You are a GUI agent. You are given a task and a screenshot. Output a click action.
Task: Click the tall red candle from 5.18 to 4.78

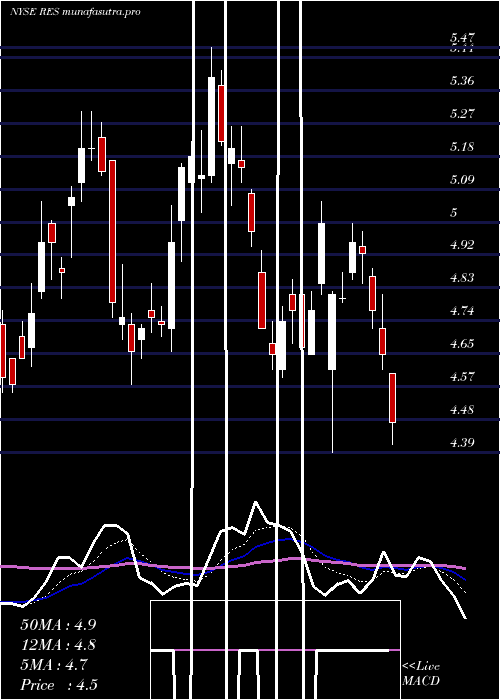point(112,232)
